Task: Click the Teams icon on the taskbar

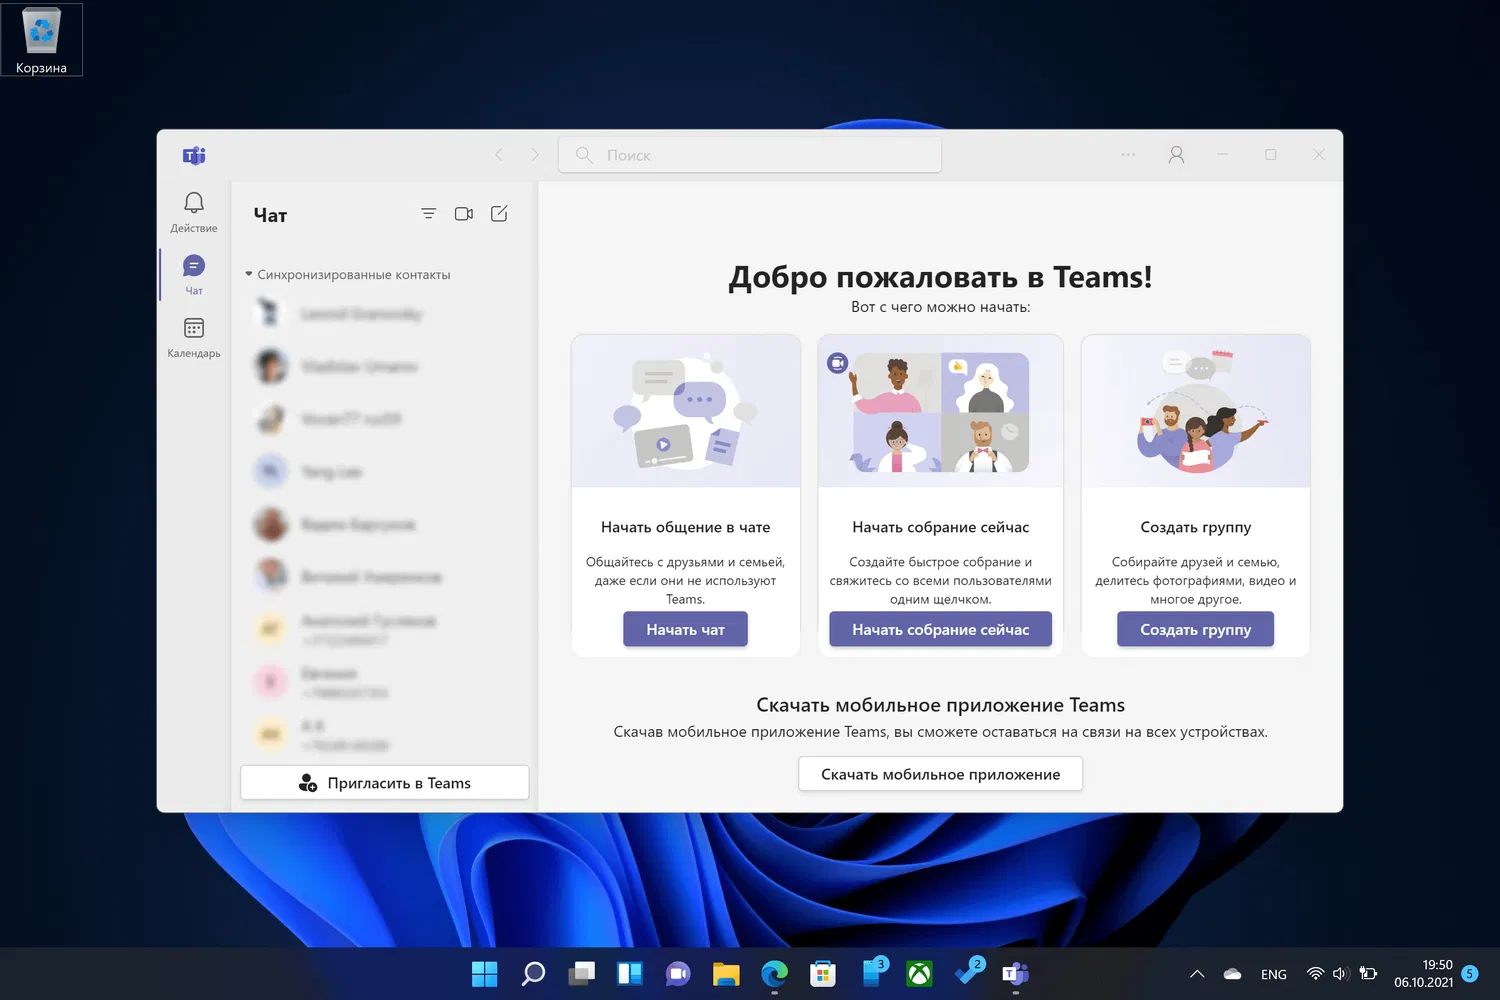Action: pyautogui.click(x=1016, y=973)
